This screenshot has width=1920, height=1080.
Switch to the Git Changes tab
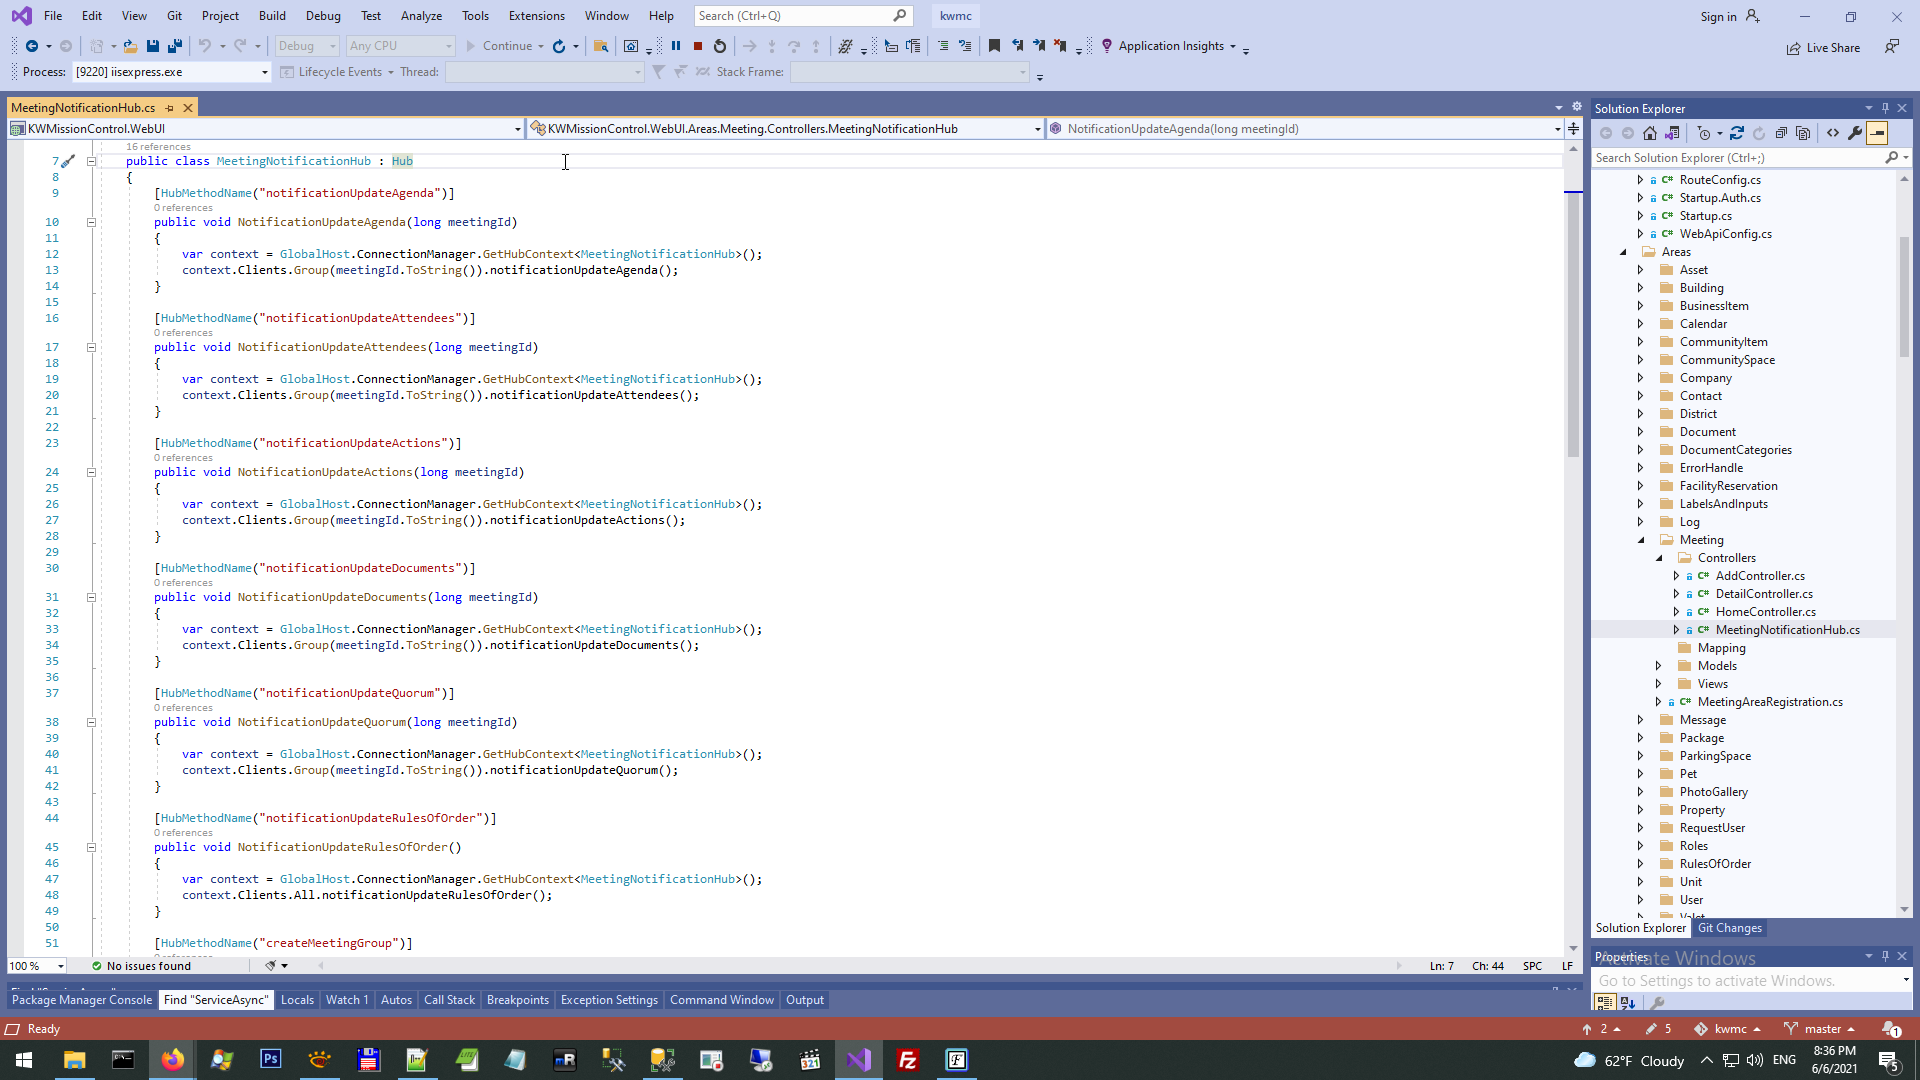(x=1729, y=928)
